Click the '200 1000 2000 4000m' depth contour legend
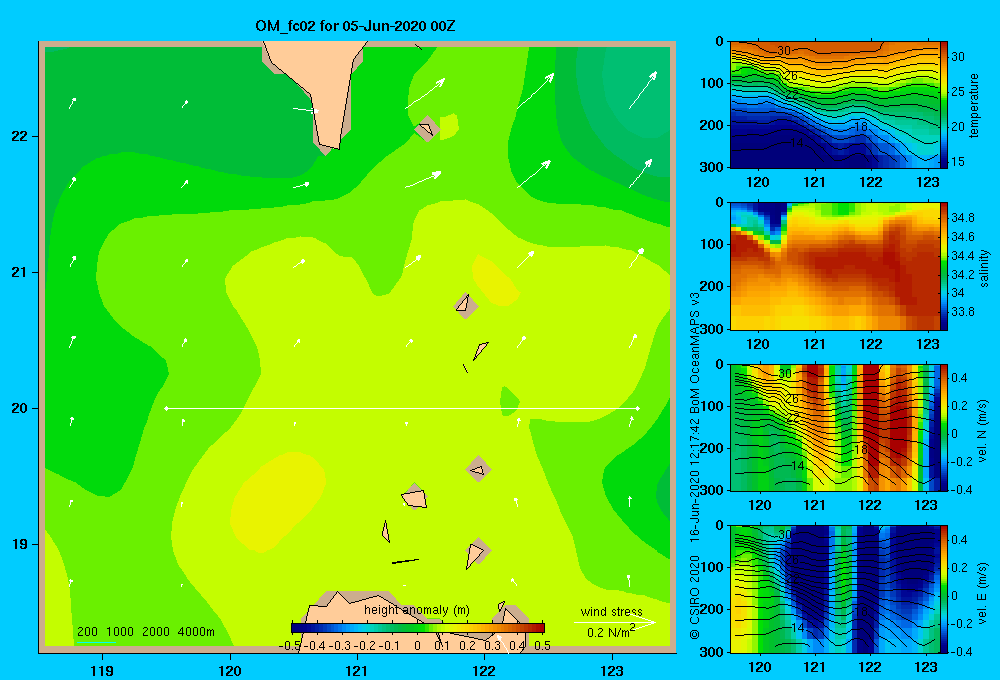 coord(145,632)
